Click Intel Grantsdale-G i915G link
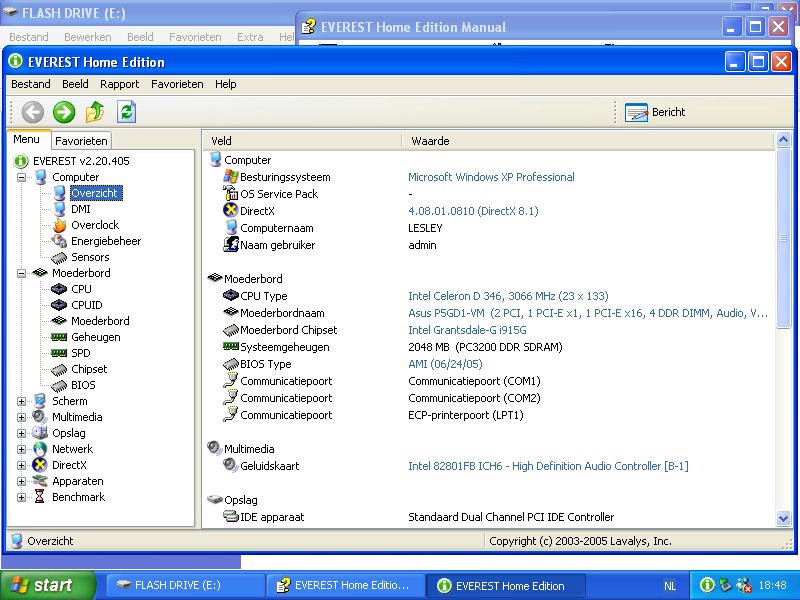The width and height of the screenshot is (800, 600). [x=467, y=330]
